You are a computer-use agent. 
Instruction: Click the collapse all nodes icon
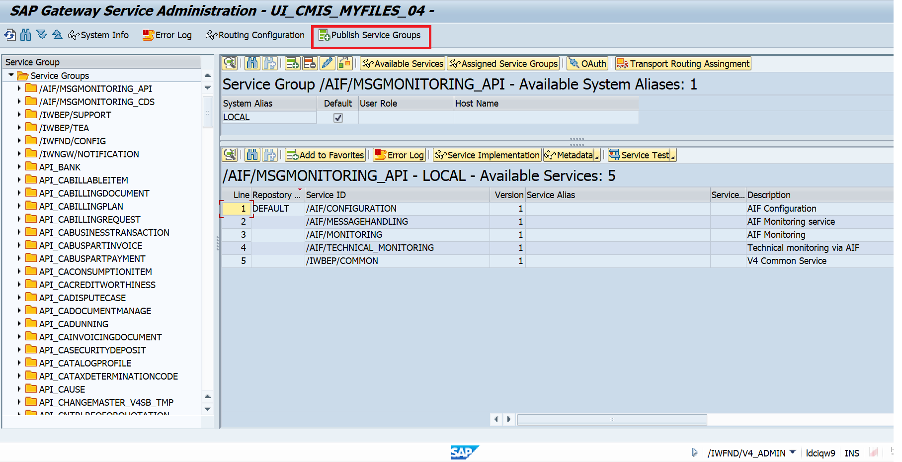tap(57, 35)
